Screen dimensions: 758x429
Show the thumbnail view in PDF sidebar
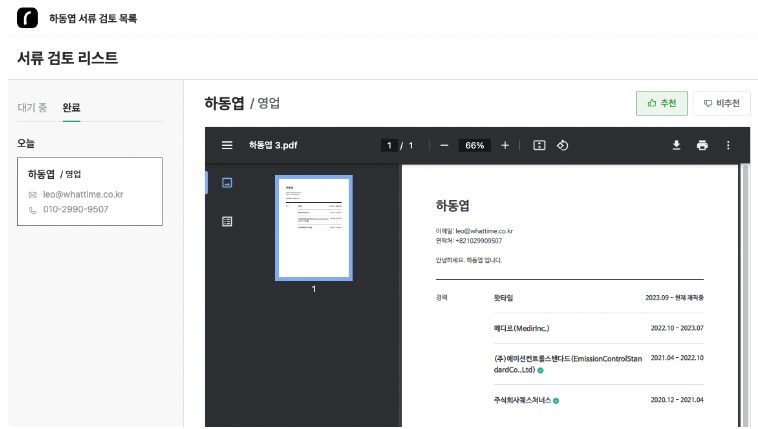[227, 183]
